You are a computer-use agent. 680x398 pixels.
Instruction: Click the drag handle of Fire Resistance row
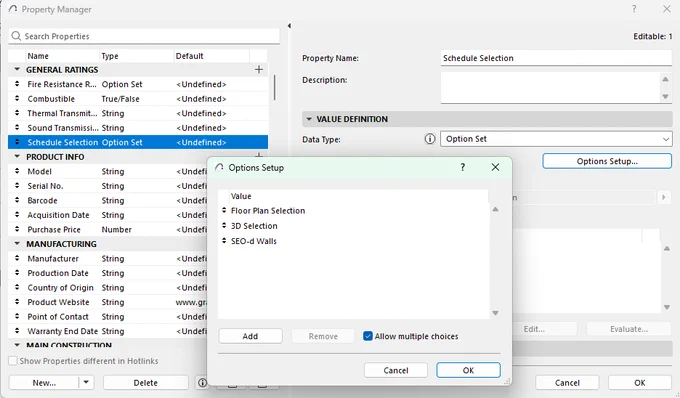[17, 84]
